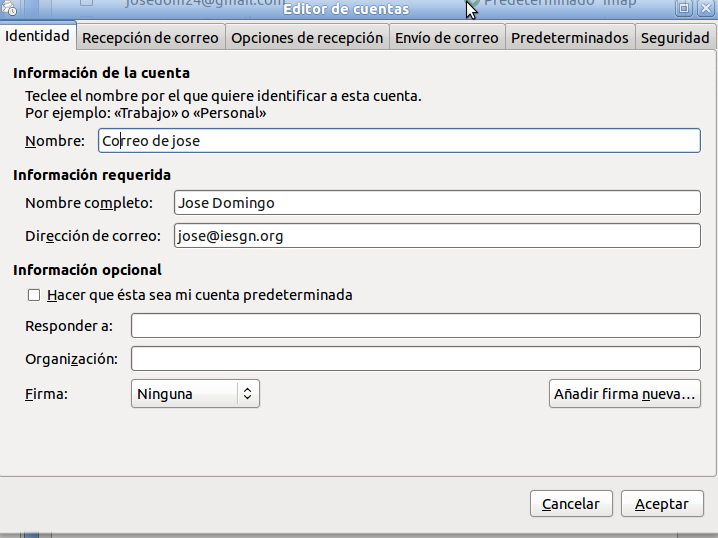Confirm with the Aceptar button
718x538 pixels.
pyautogui.click(x=662, y=504)
